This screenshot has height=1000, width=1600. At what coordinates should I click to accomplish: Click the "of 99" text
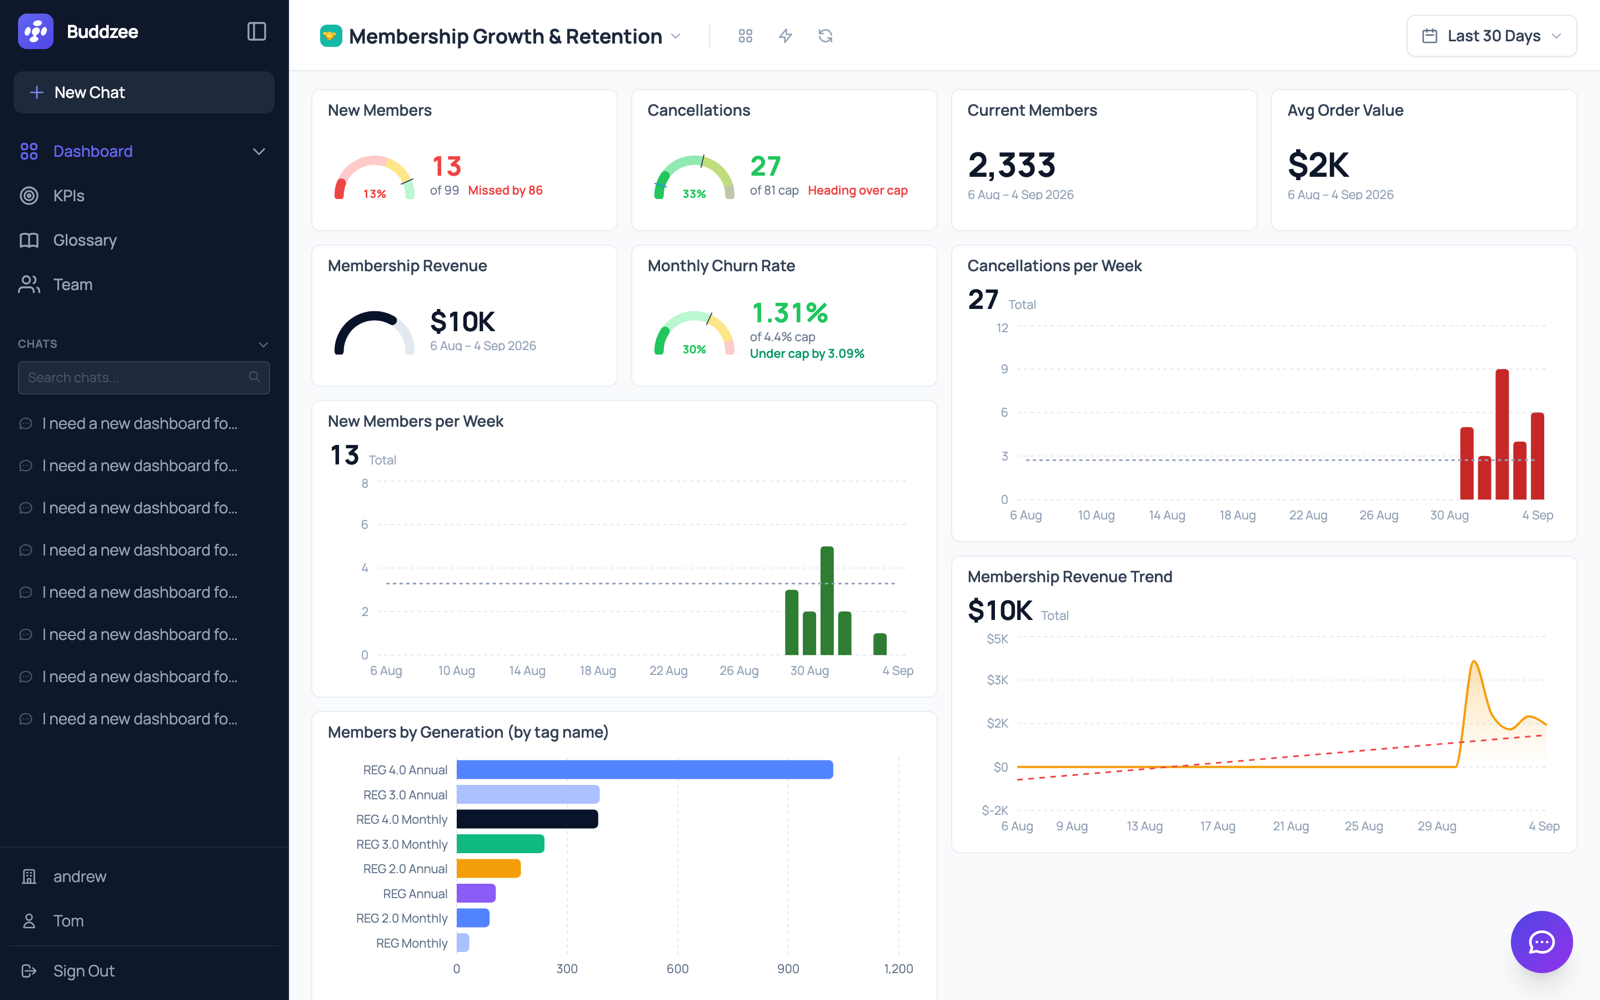pos(445,191)
